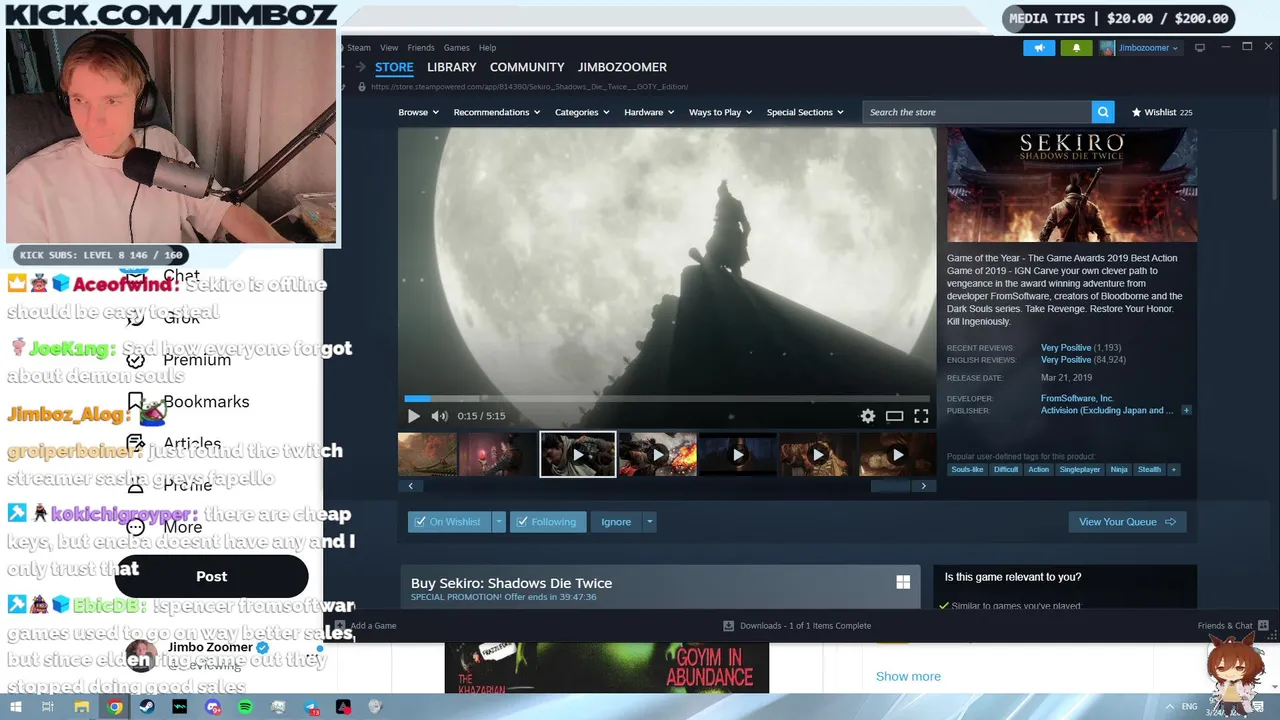Open Discord from the taskbar
The image size is (1280, 720).
click(212, 707)
